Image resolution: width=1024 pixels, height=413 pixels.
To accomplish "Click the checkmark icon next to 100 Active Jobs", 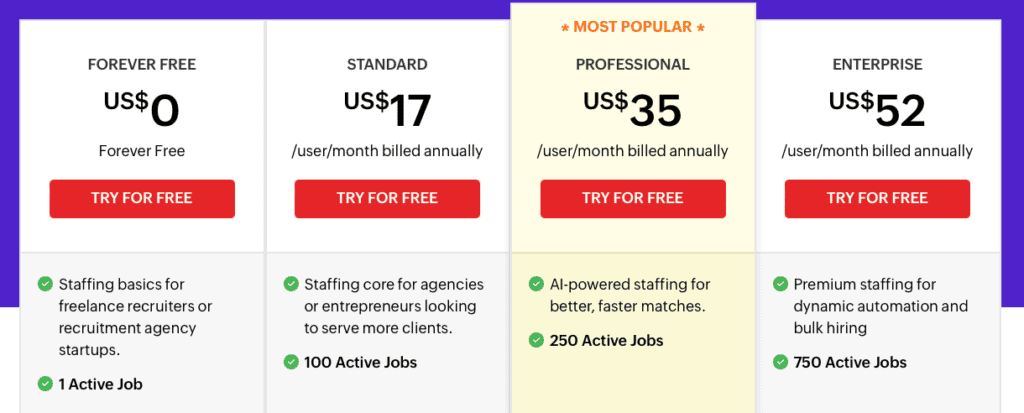I will [x=291, y=362].
